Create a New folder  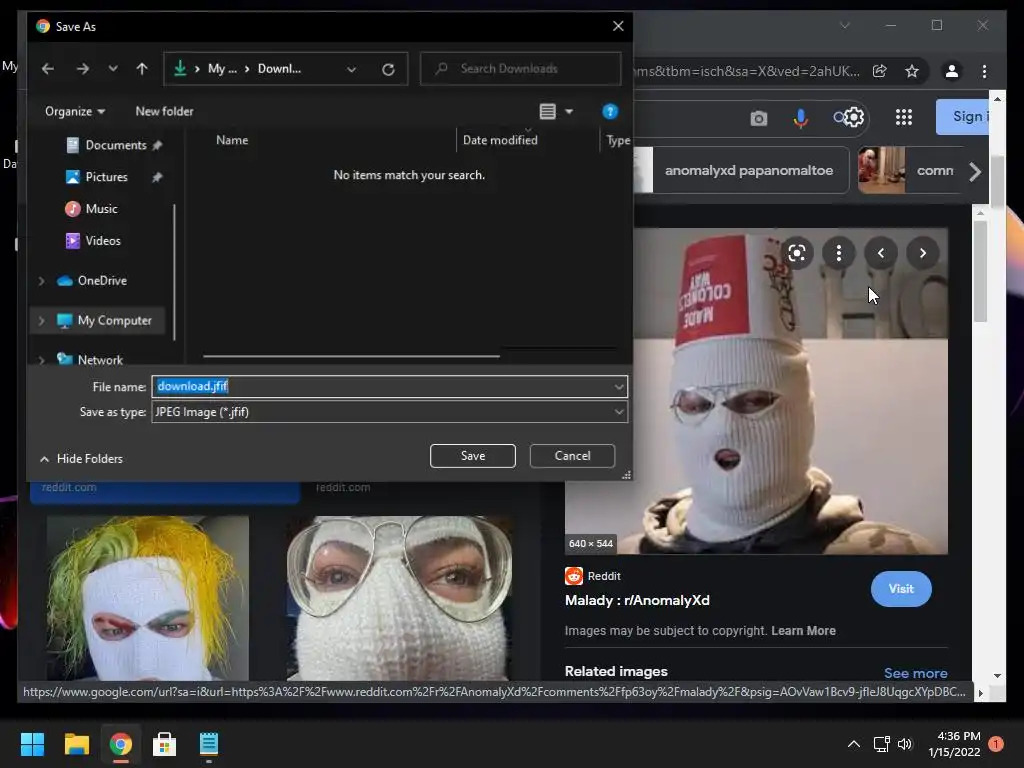coord(165,112)
